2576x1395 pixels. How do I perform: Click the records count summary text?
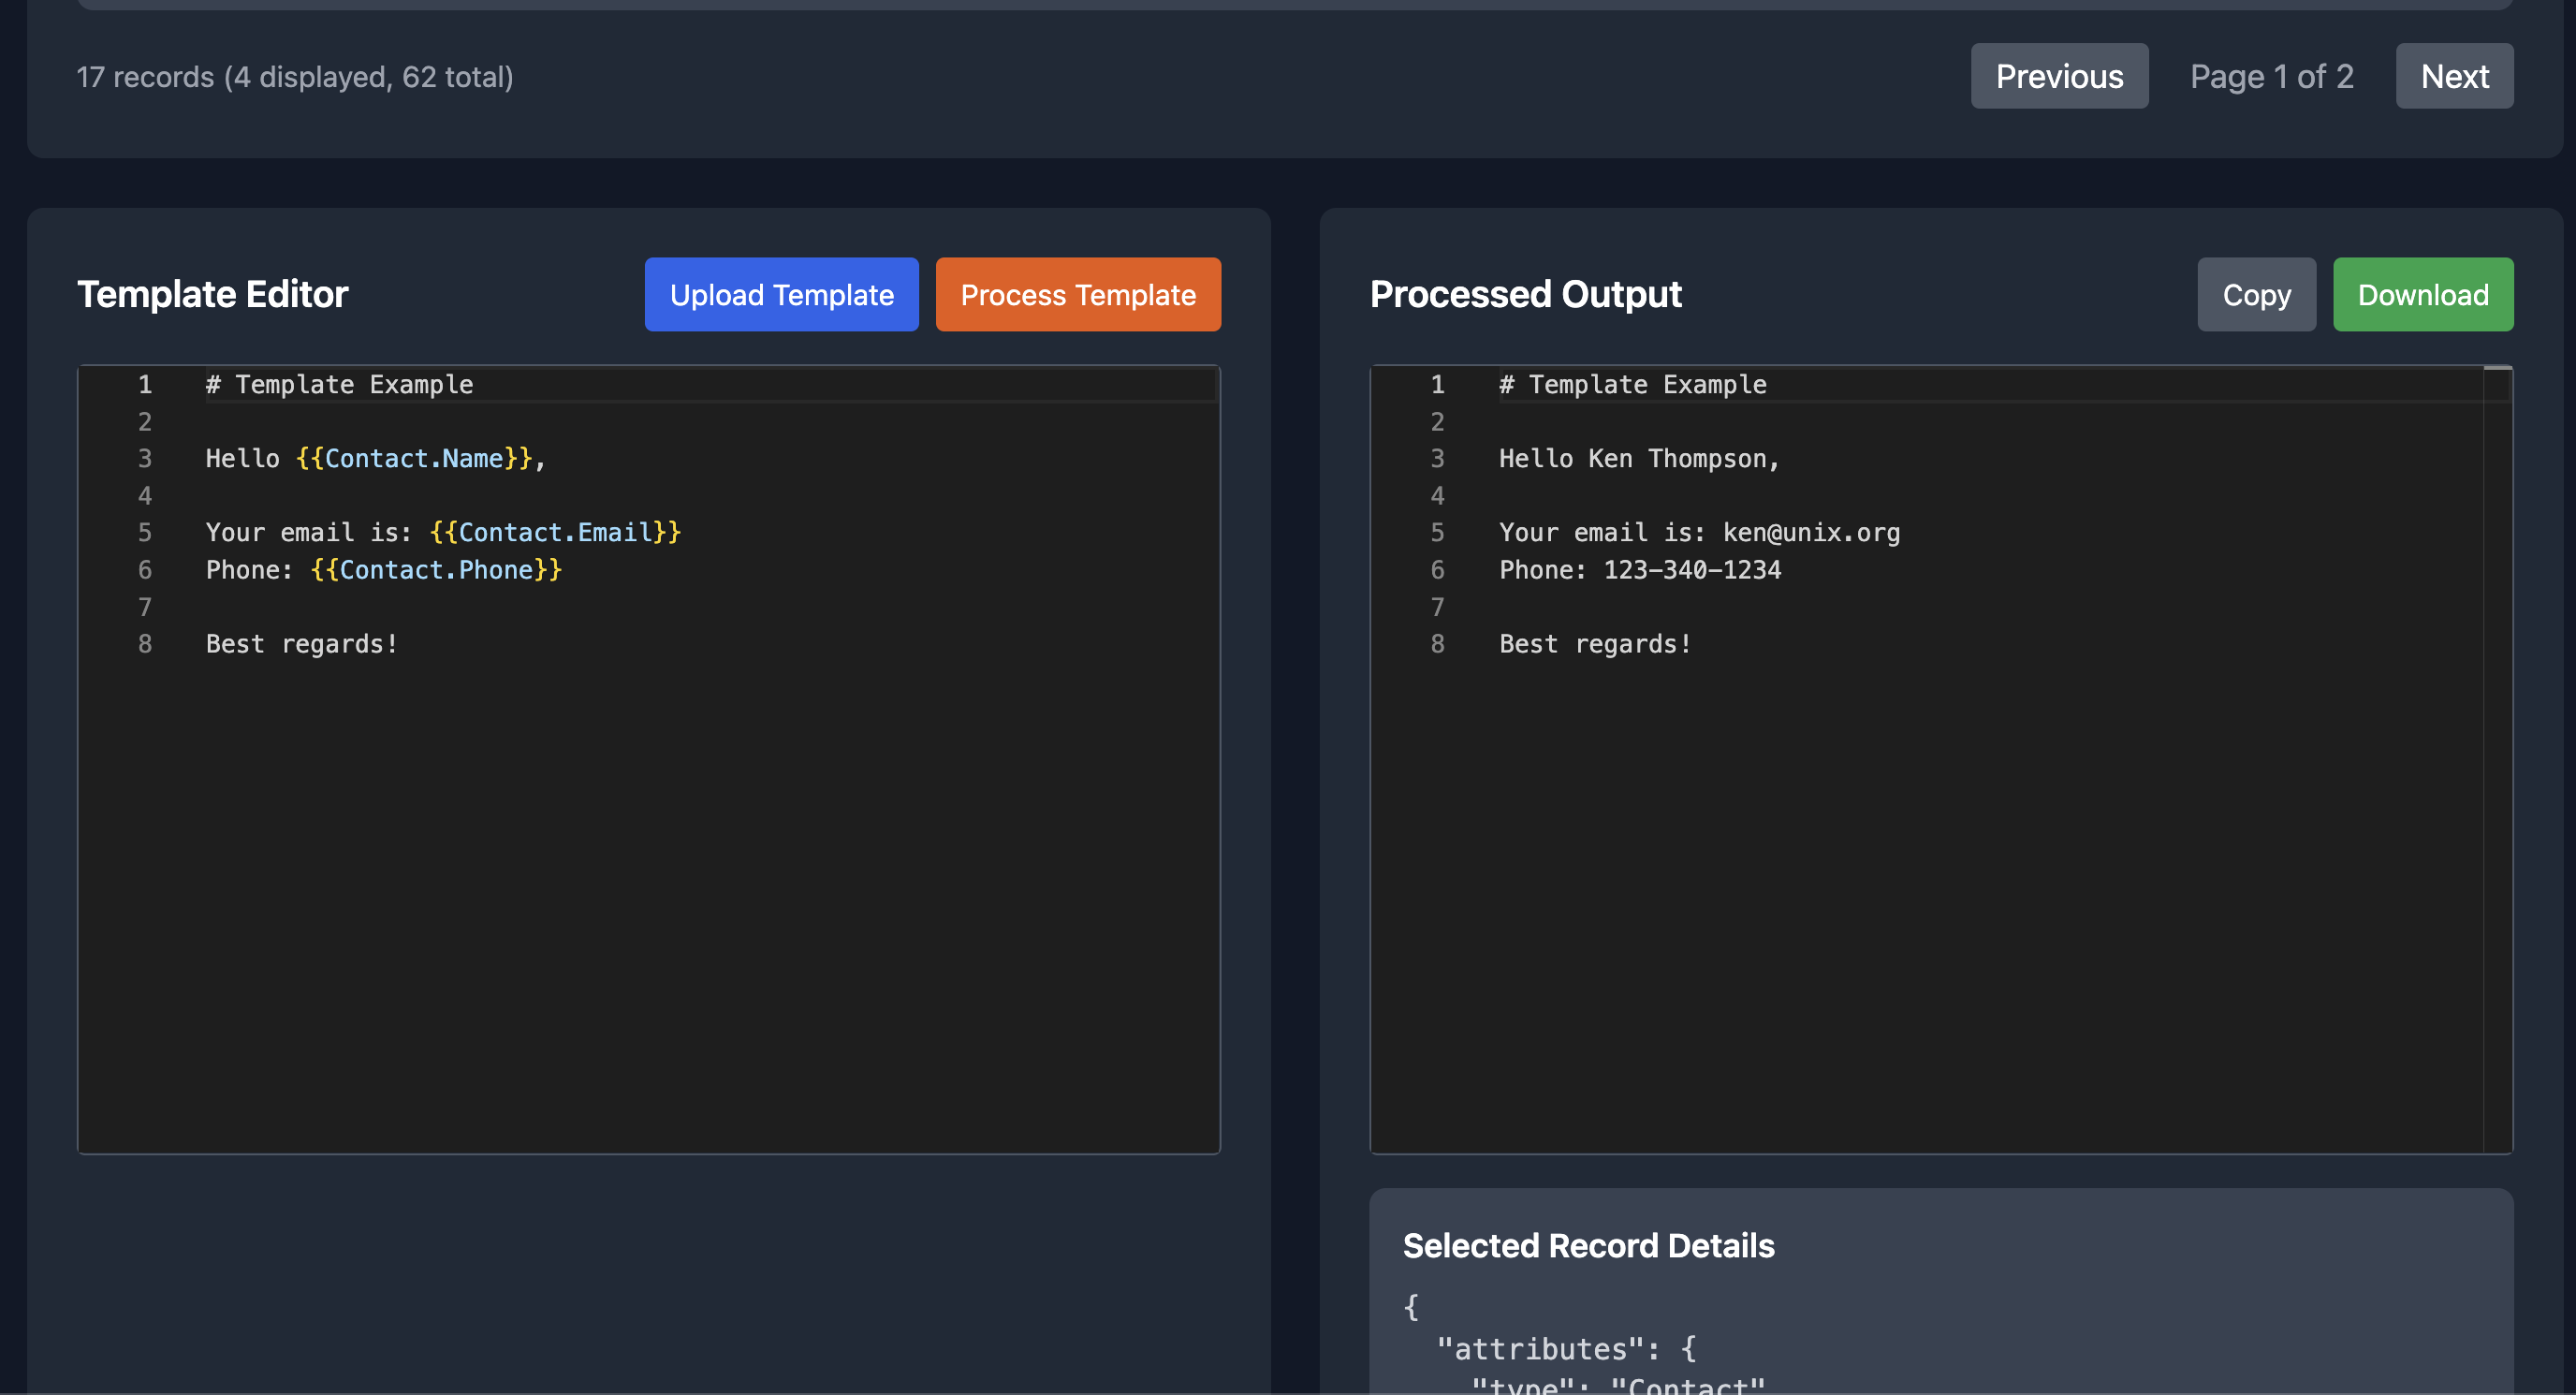tap(295, 77)
